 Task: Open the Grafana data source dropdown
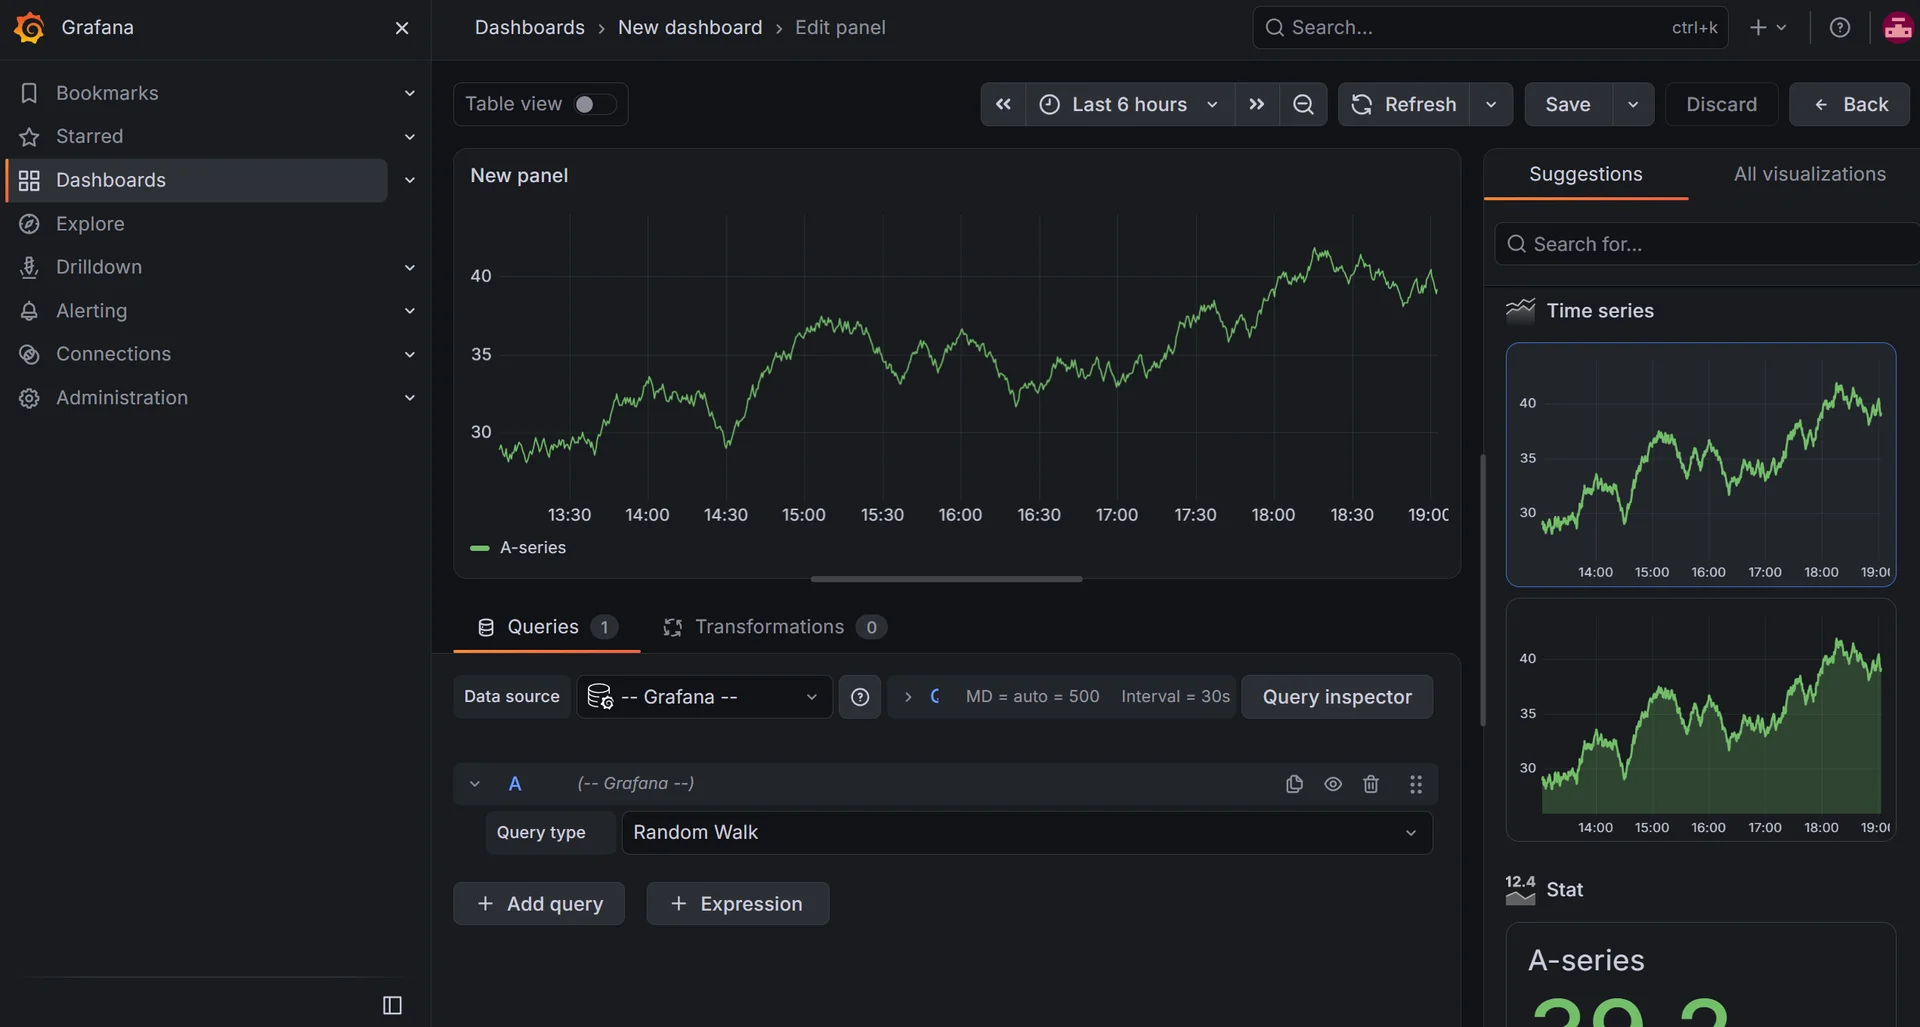[x=705, y=697]
